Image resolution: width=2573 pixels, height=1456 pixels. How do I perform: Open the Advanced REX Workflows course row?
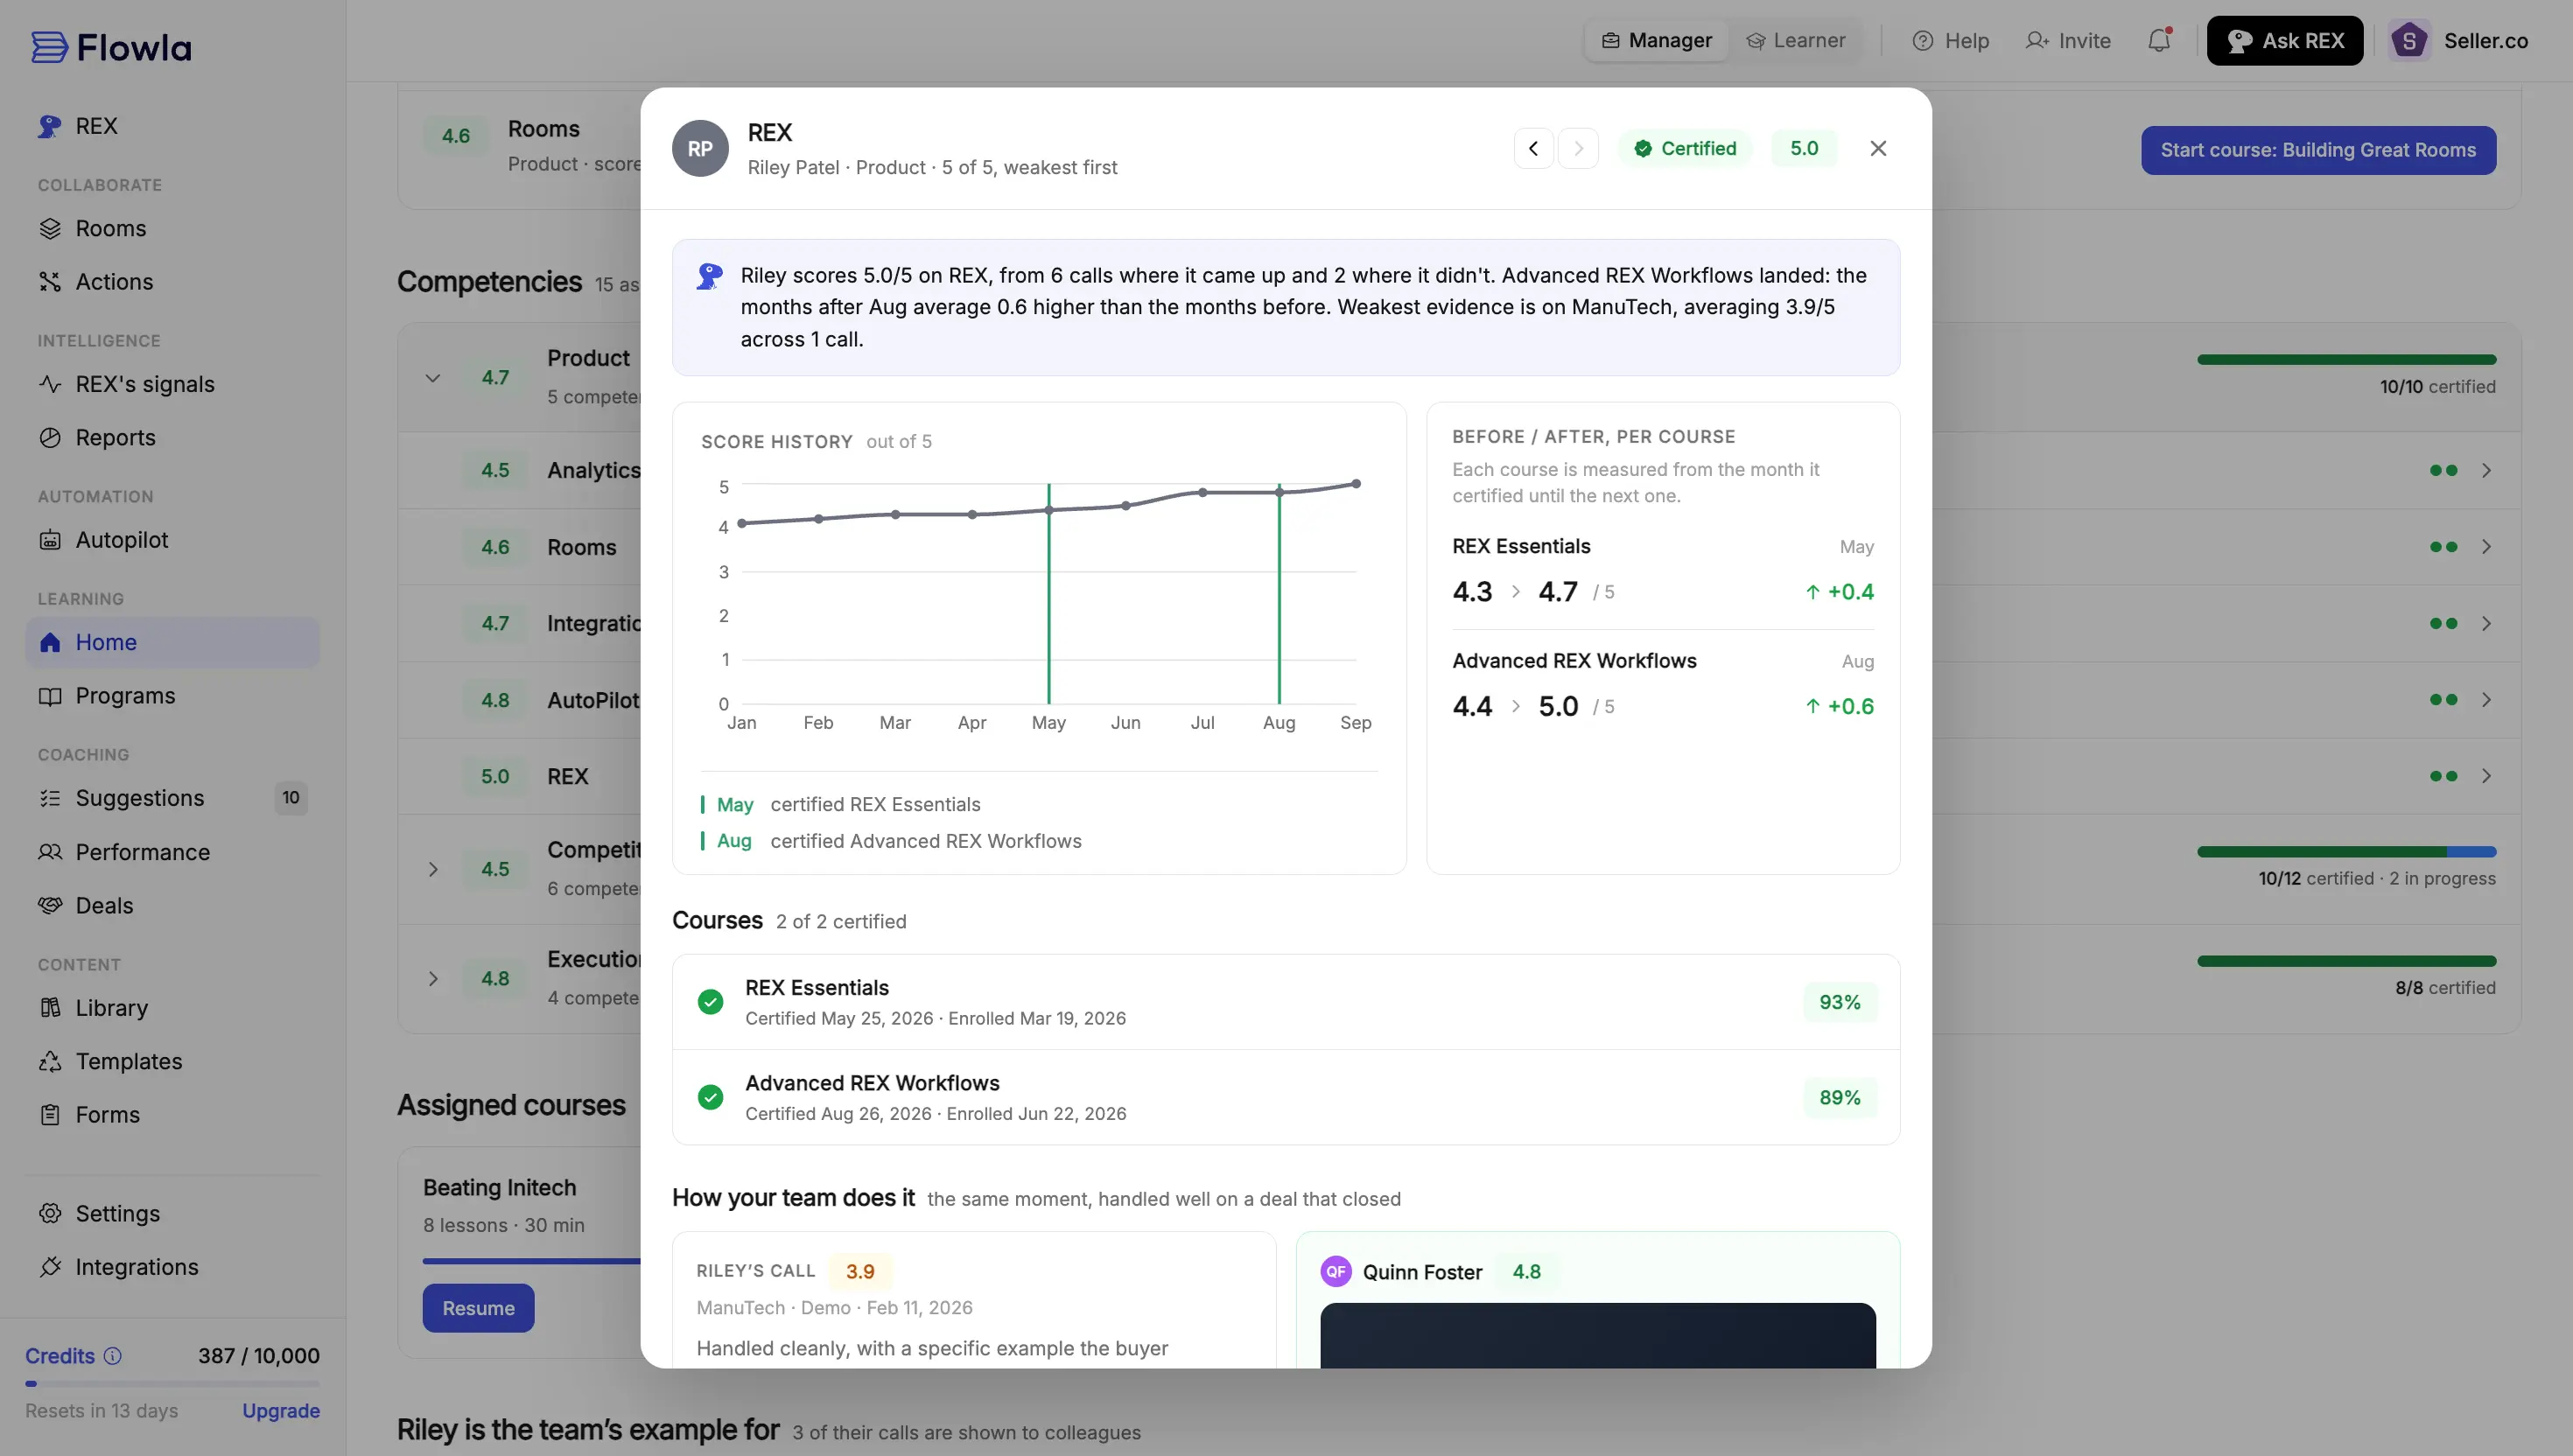pyautogui.click(x=1286, y=1097)
